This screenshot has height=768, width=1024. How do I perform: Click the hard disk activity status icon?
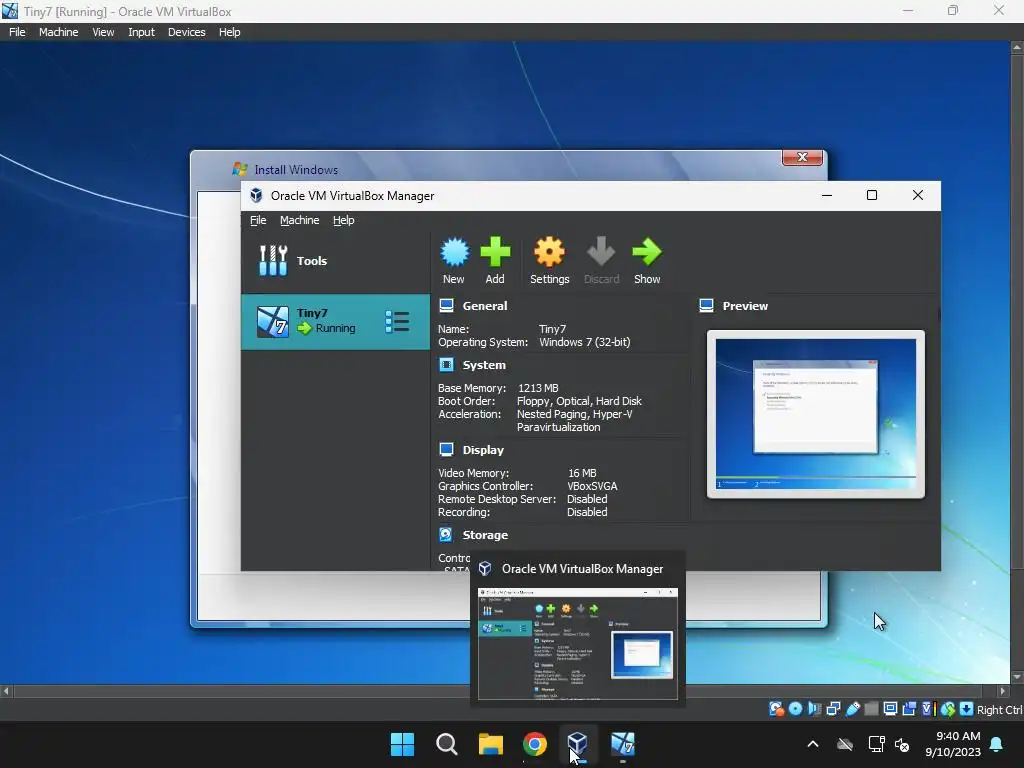[x=776, y=709]
